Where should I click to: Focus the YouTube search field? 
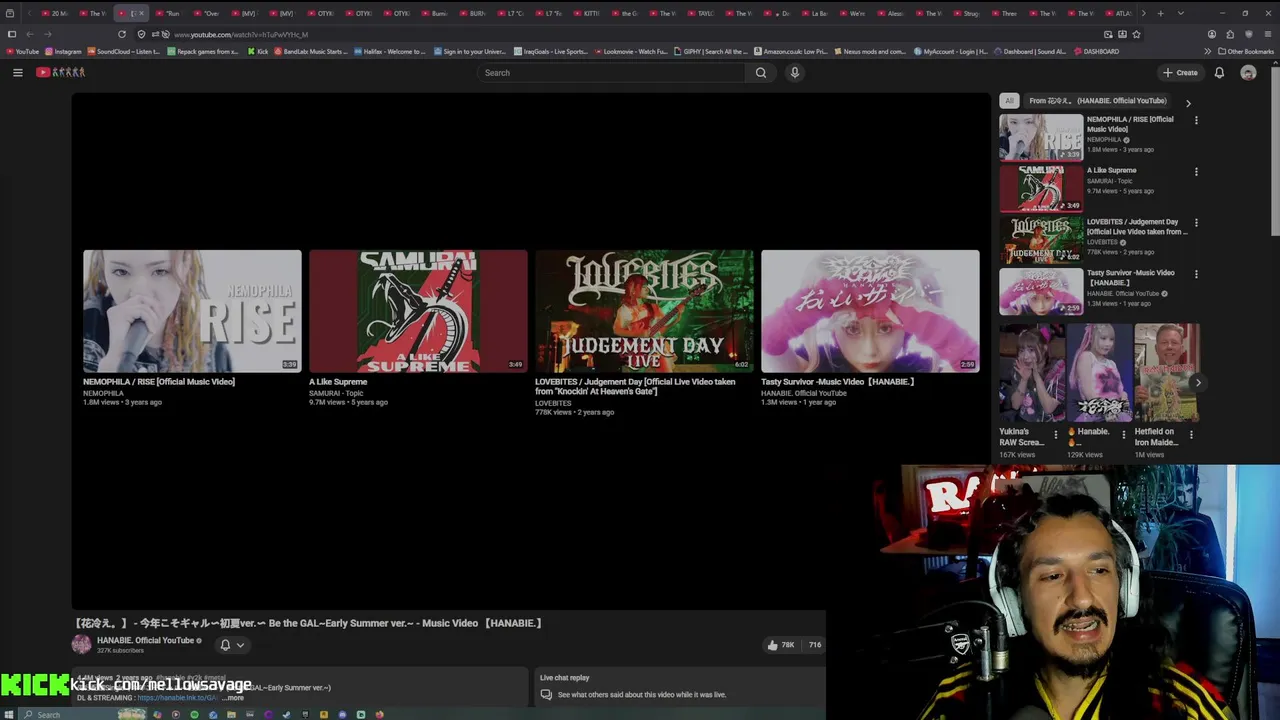pyautogui.click(x=611, y=72)
